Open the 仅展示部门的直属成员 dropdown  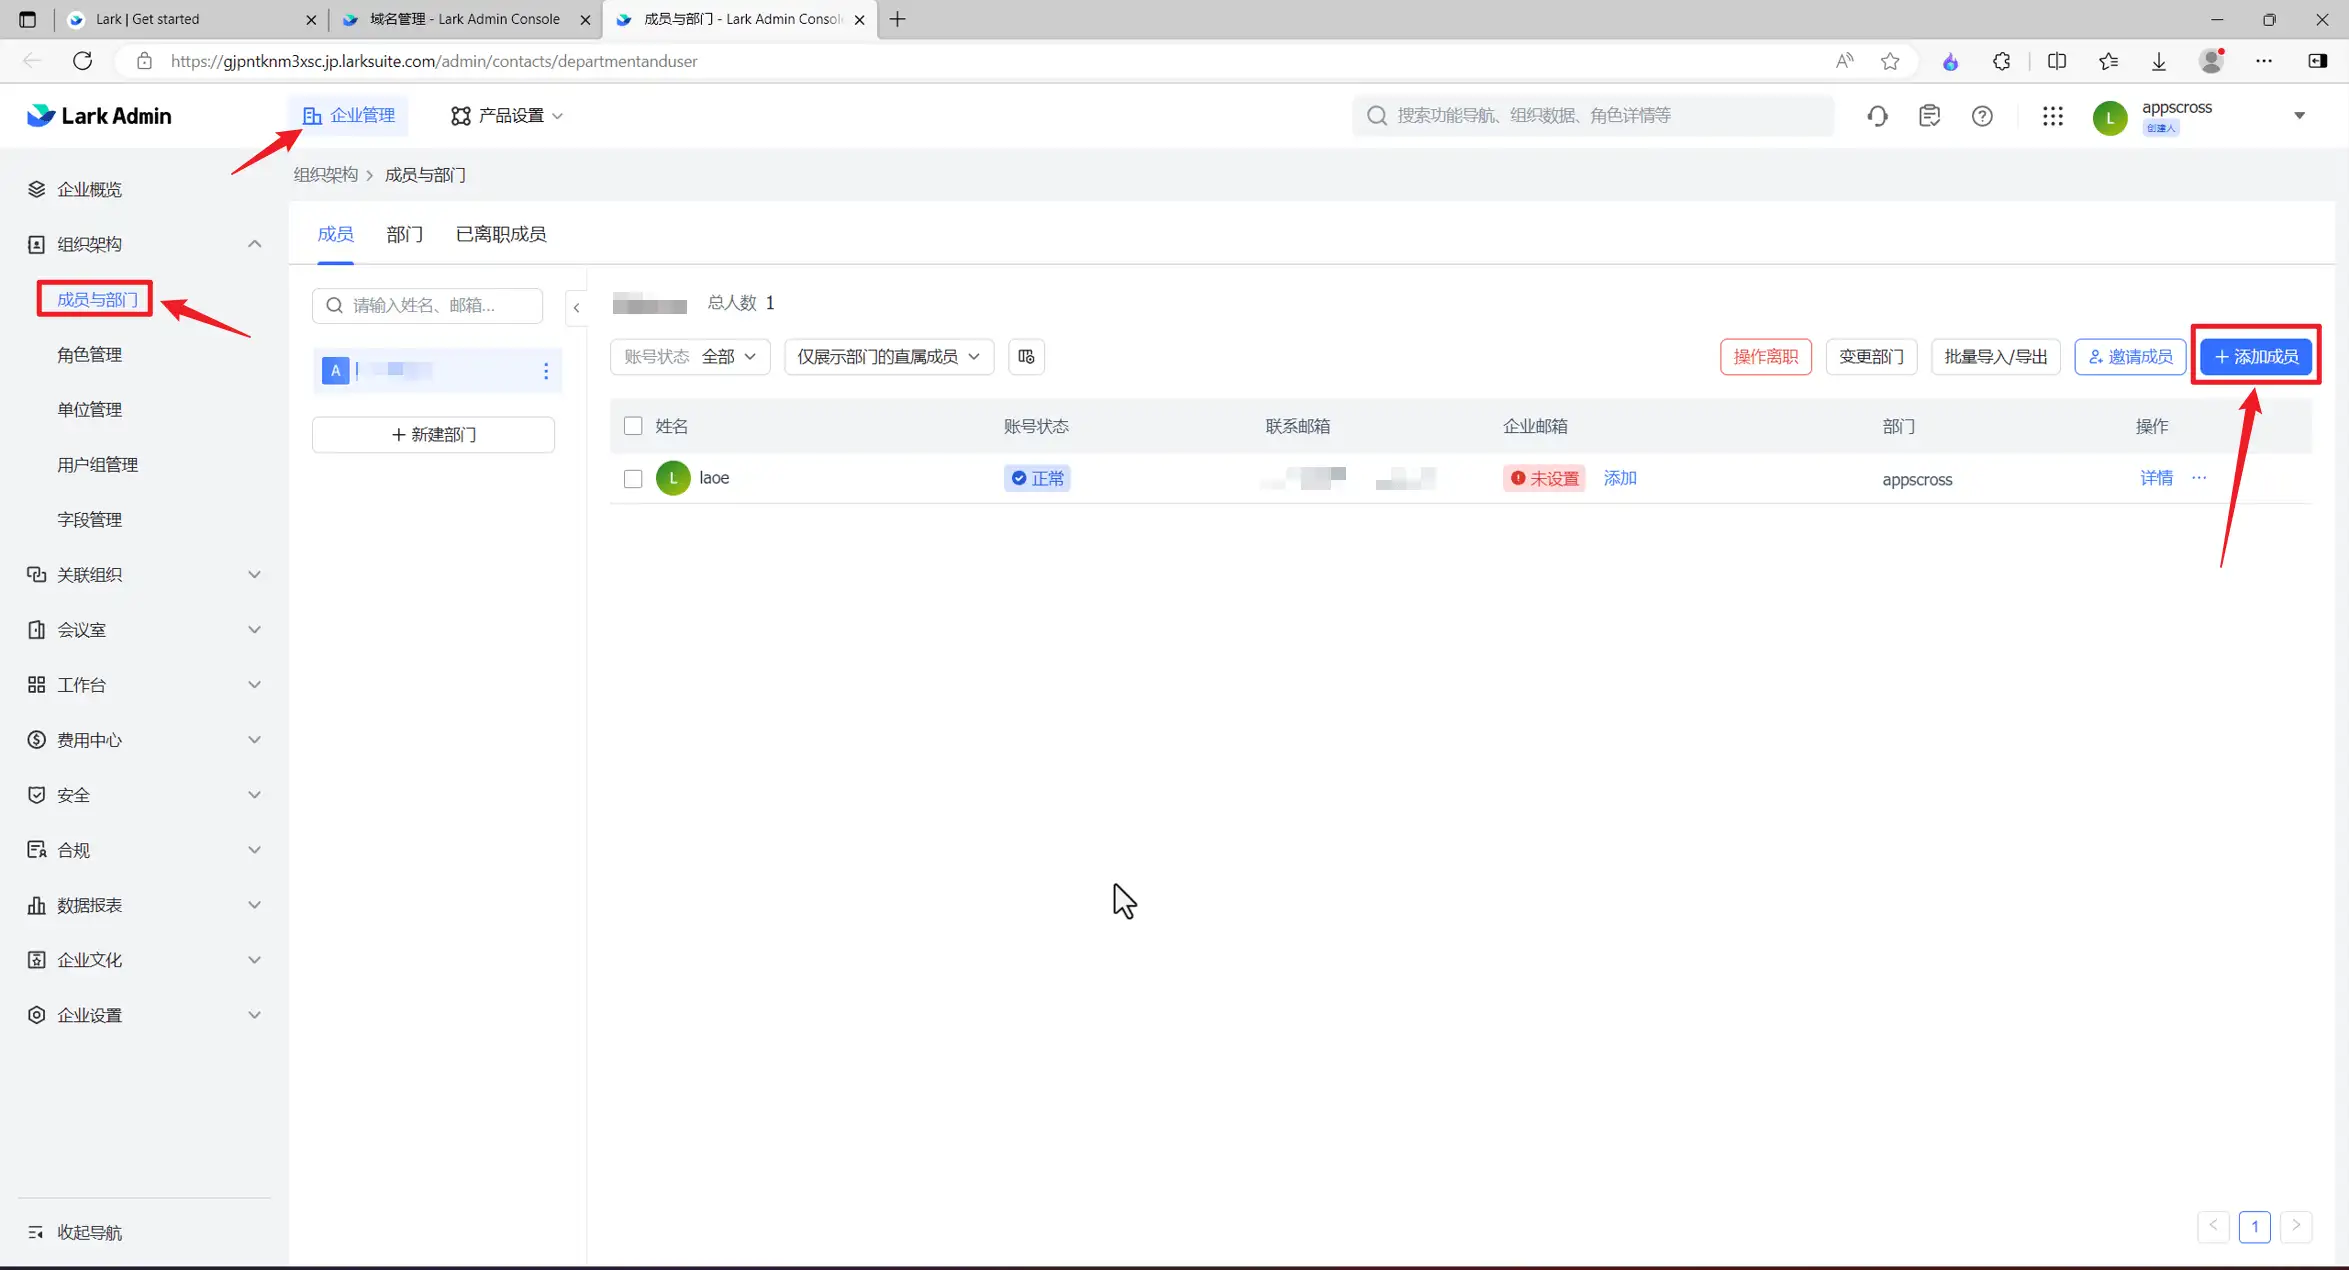(x=889, y=356)
